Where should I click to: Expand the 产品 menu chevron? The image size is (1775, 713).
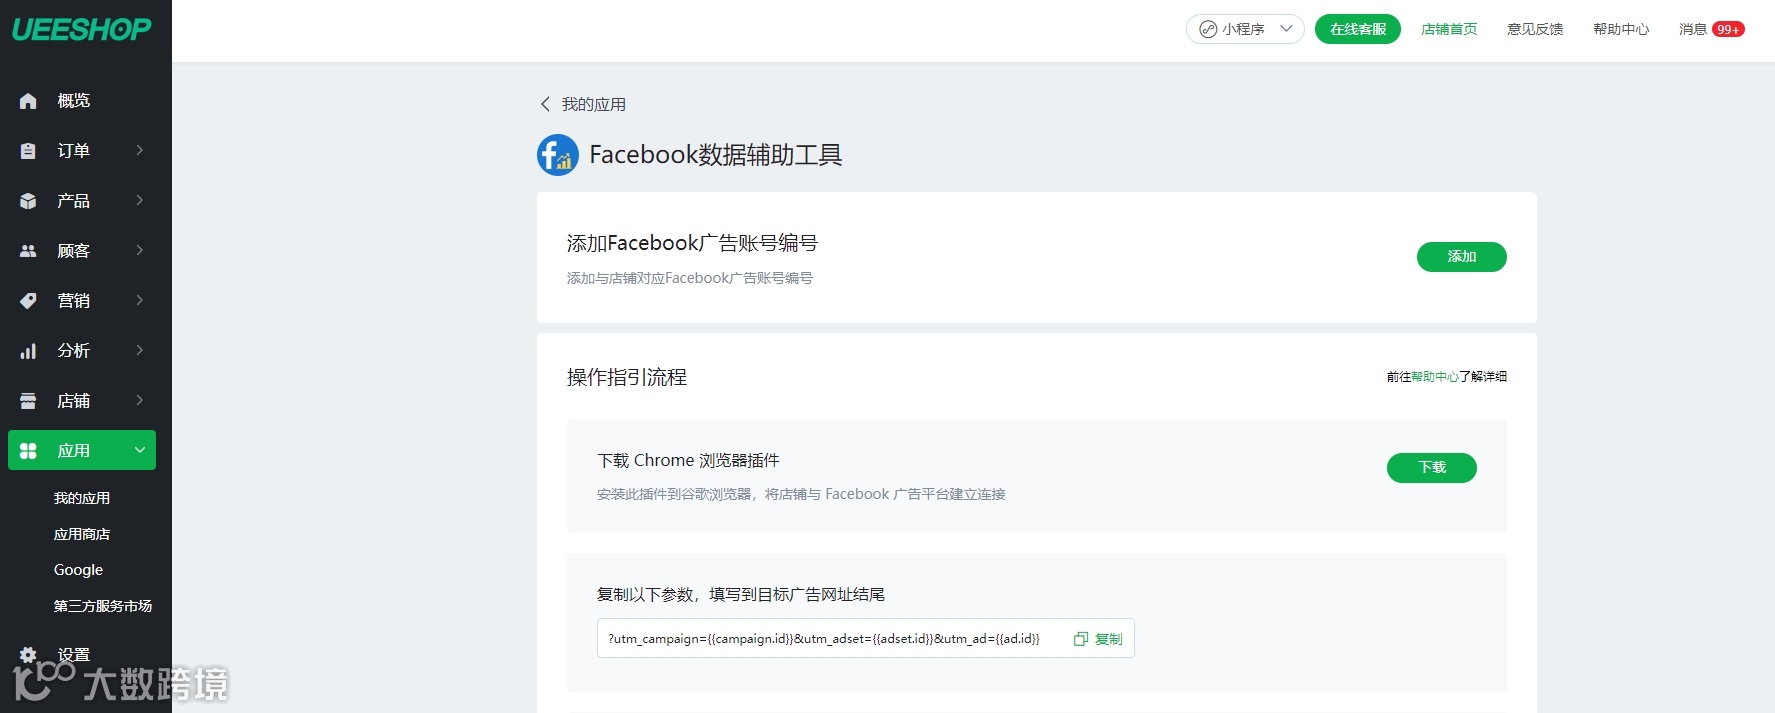pos(140,200)
